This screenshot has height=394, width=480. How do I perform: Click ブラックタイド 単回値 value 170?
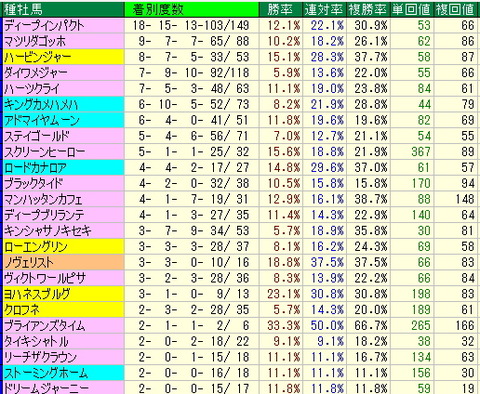421,183
